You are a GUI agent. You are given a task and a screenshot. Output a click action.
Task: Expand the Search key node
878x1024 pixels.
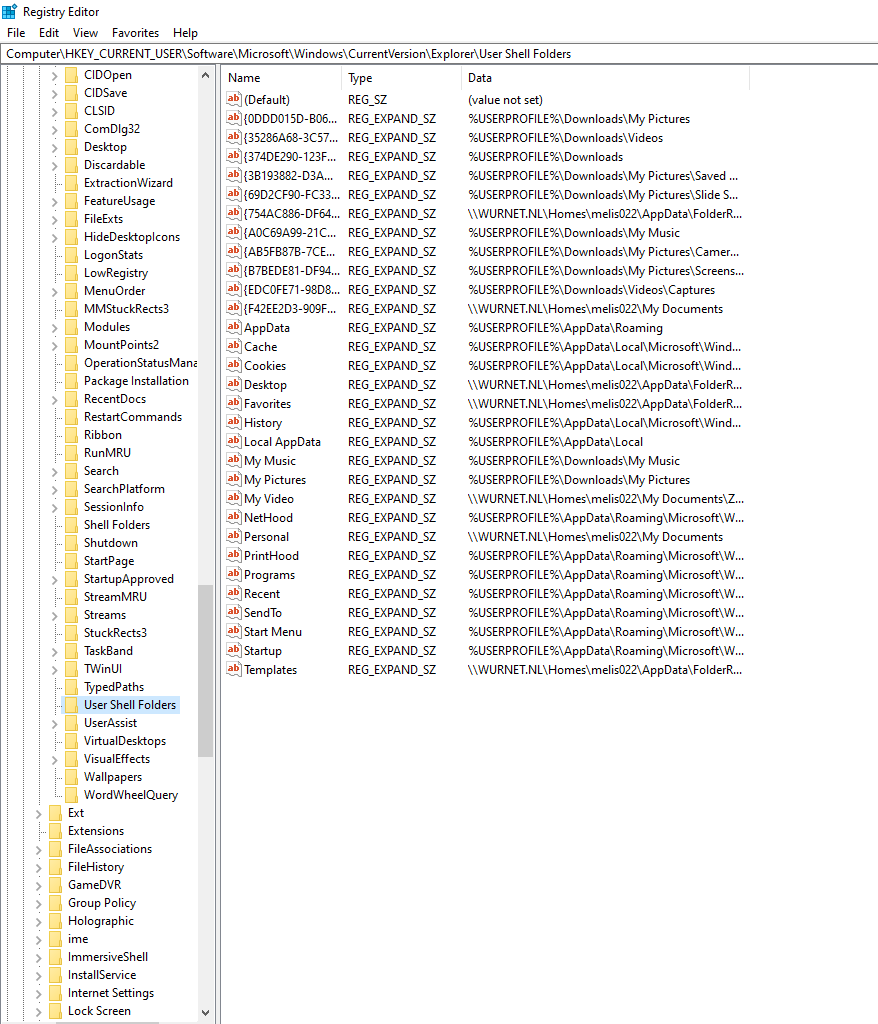click(x=55, y=472)
